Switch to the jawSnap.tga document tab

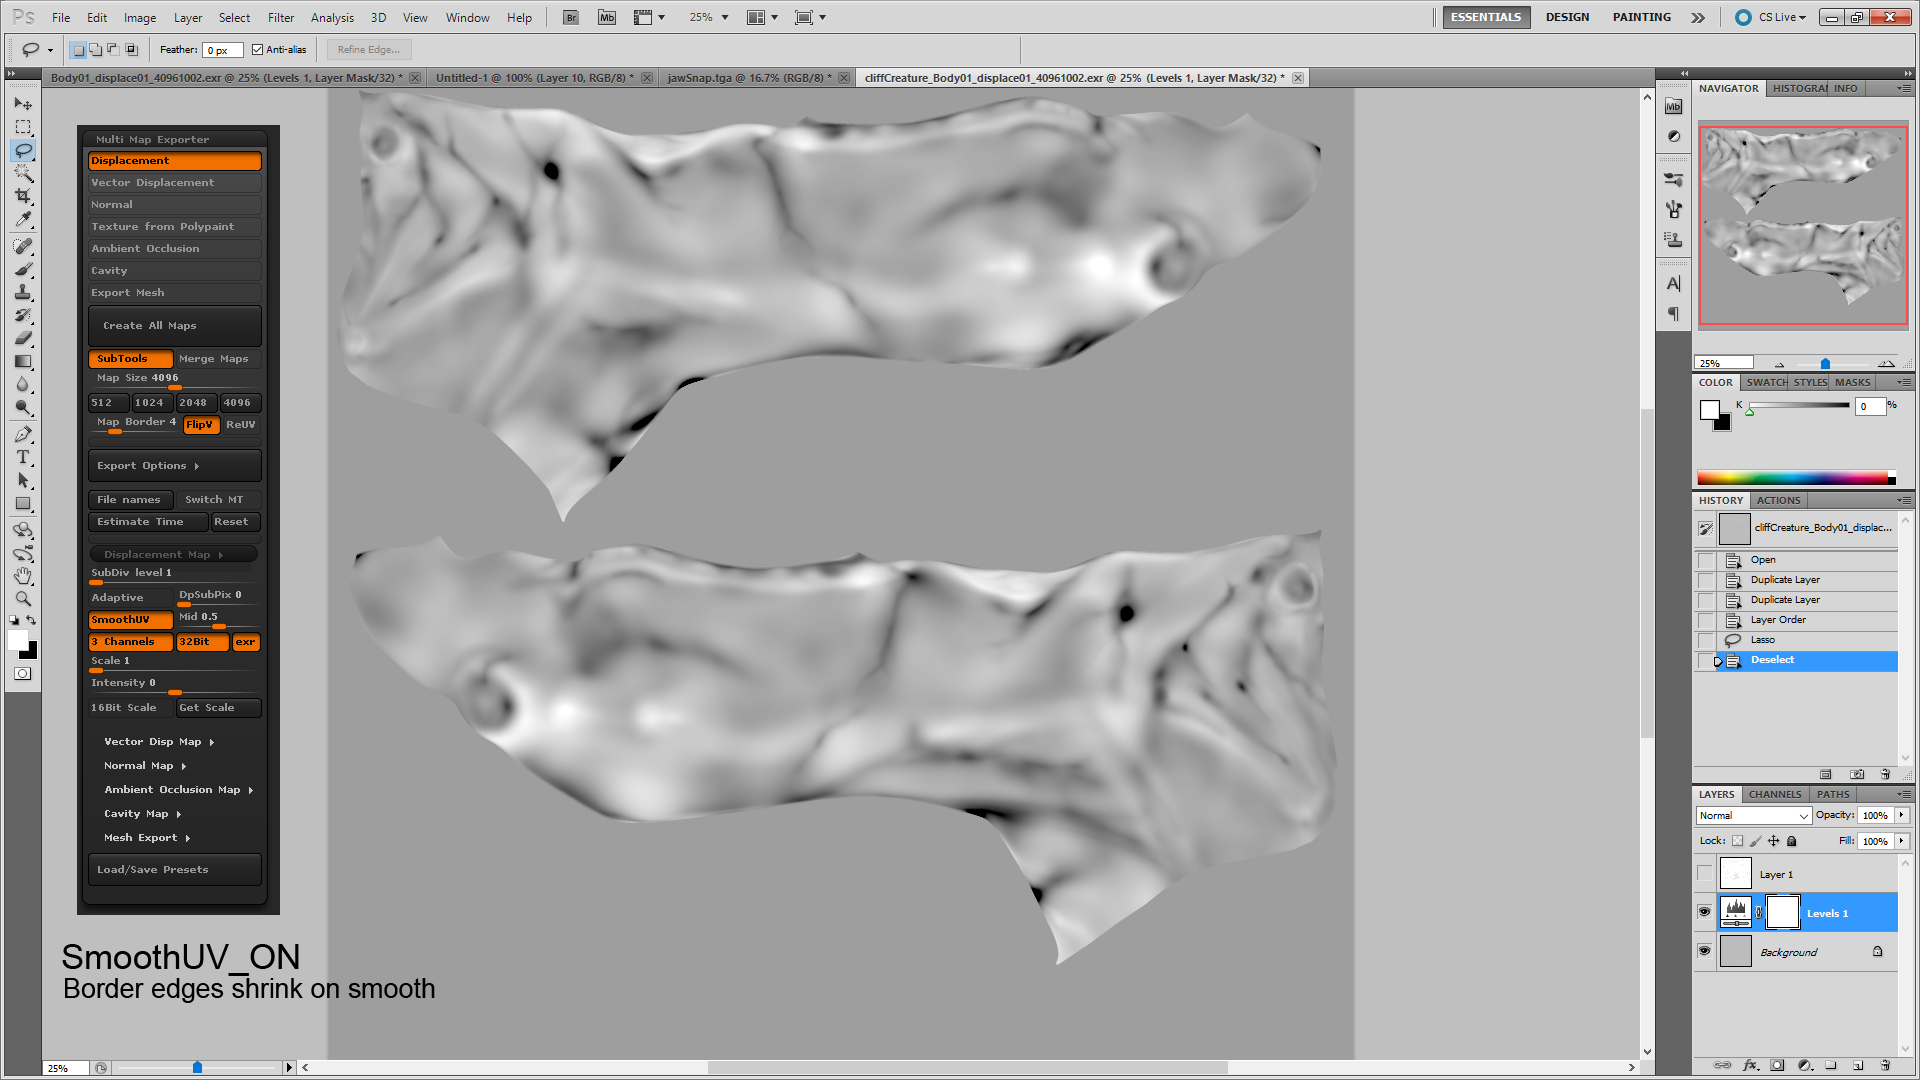coord(749,78)
